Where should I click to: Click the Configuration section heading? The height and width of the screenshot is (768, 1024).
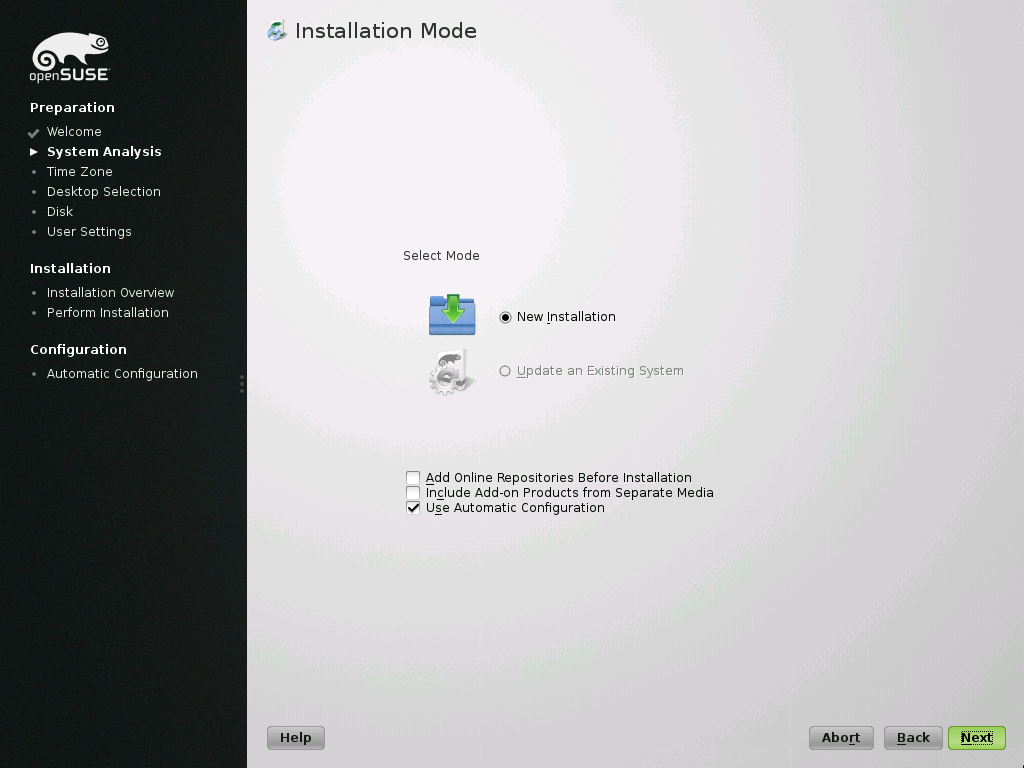click(x=78, y=350)
